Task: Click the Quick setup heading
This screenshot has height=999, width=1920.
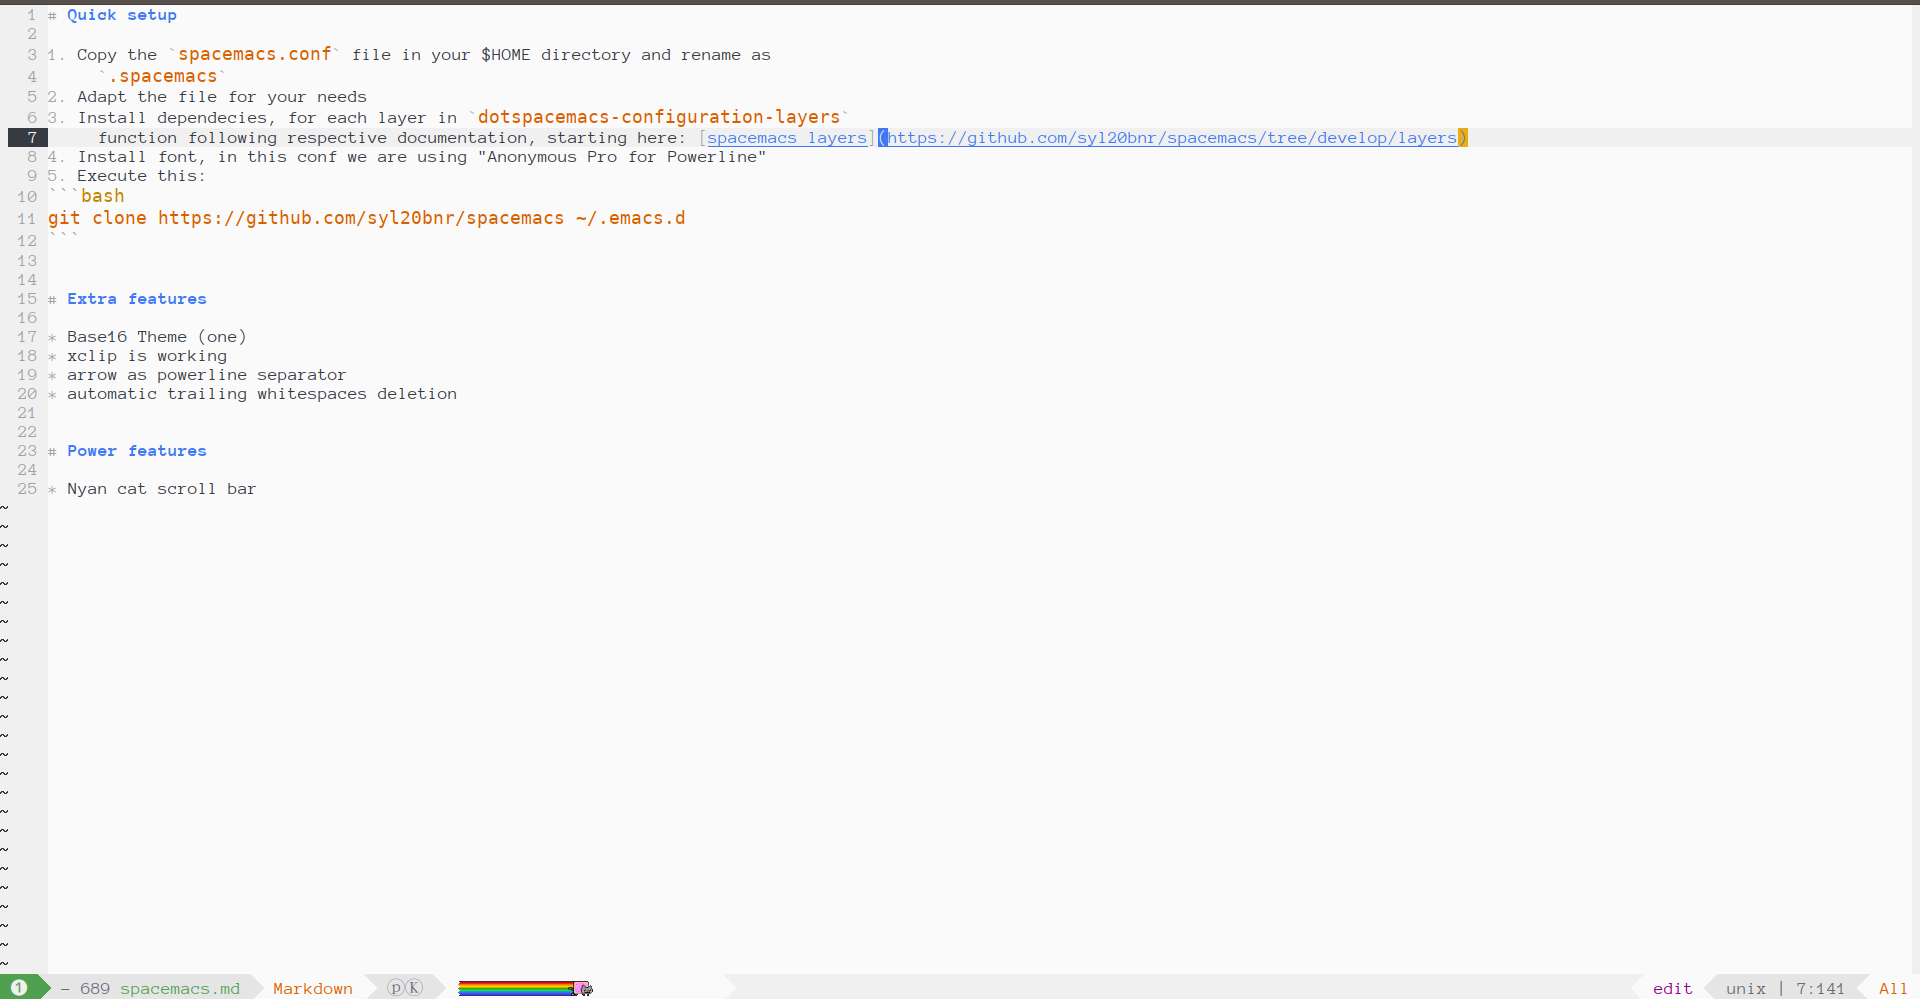Action: pyautogui.click(x=122, y=15)
